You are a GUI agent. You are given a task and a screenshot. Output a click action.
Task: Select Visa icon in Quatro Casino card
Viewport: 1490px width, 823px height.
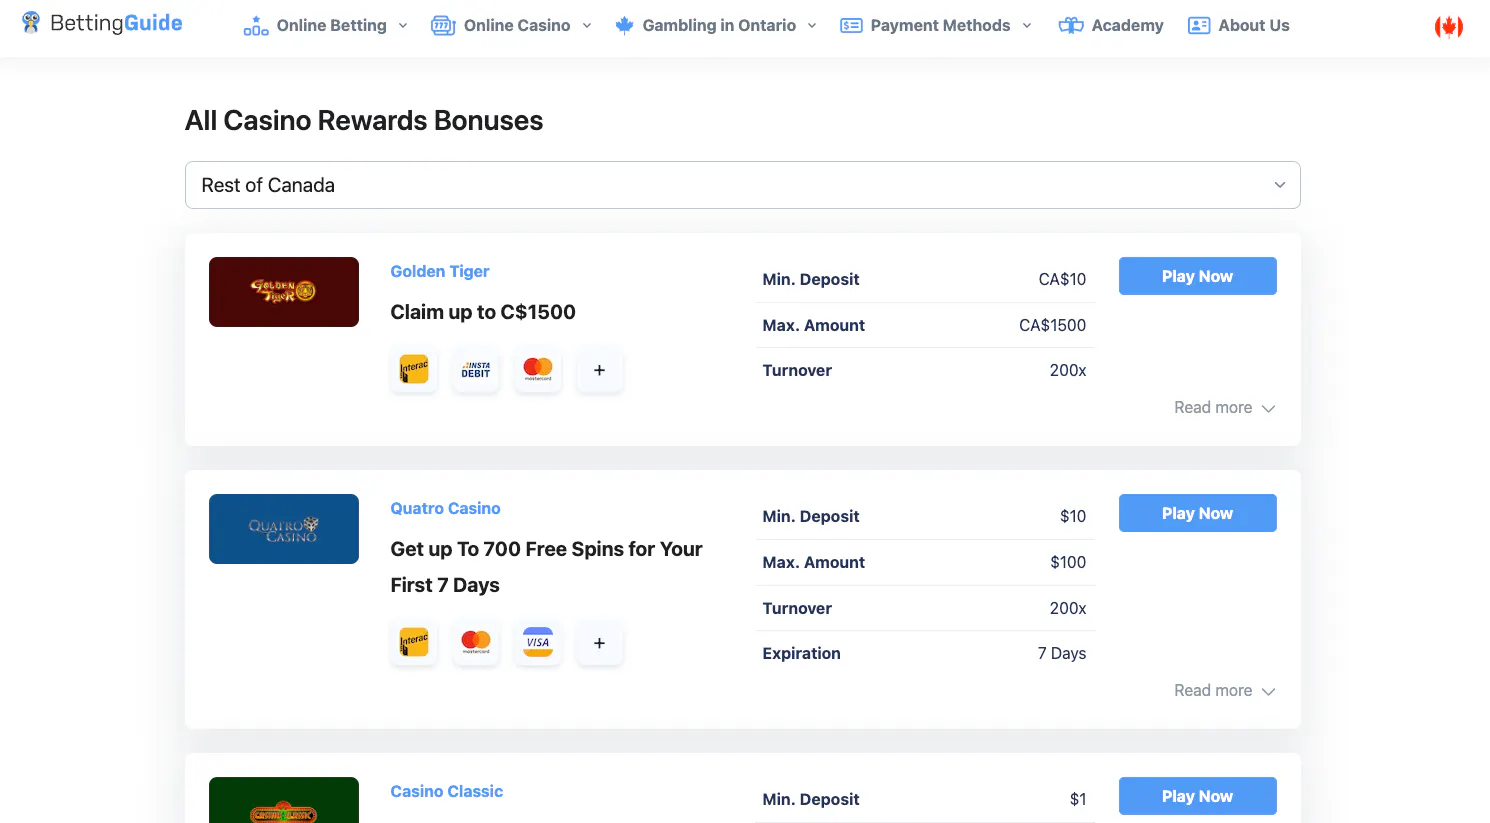538,643
